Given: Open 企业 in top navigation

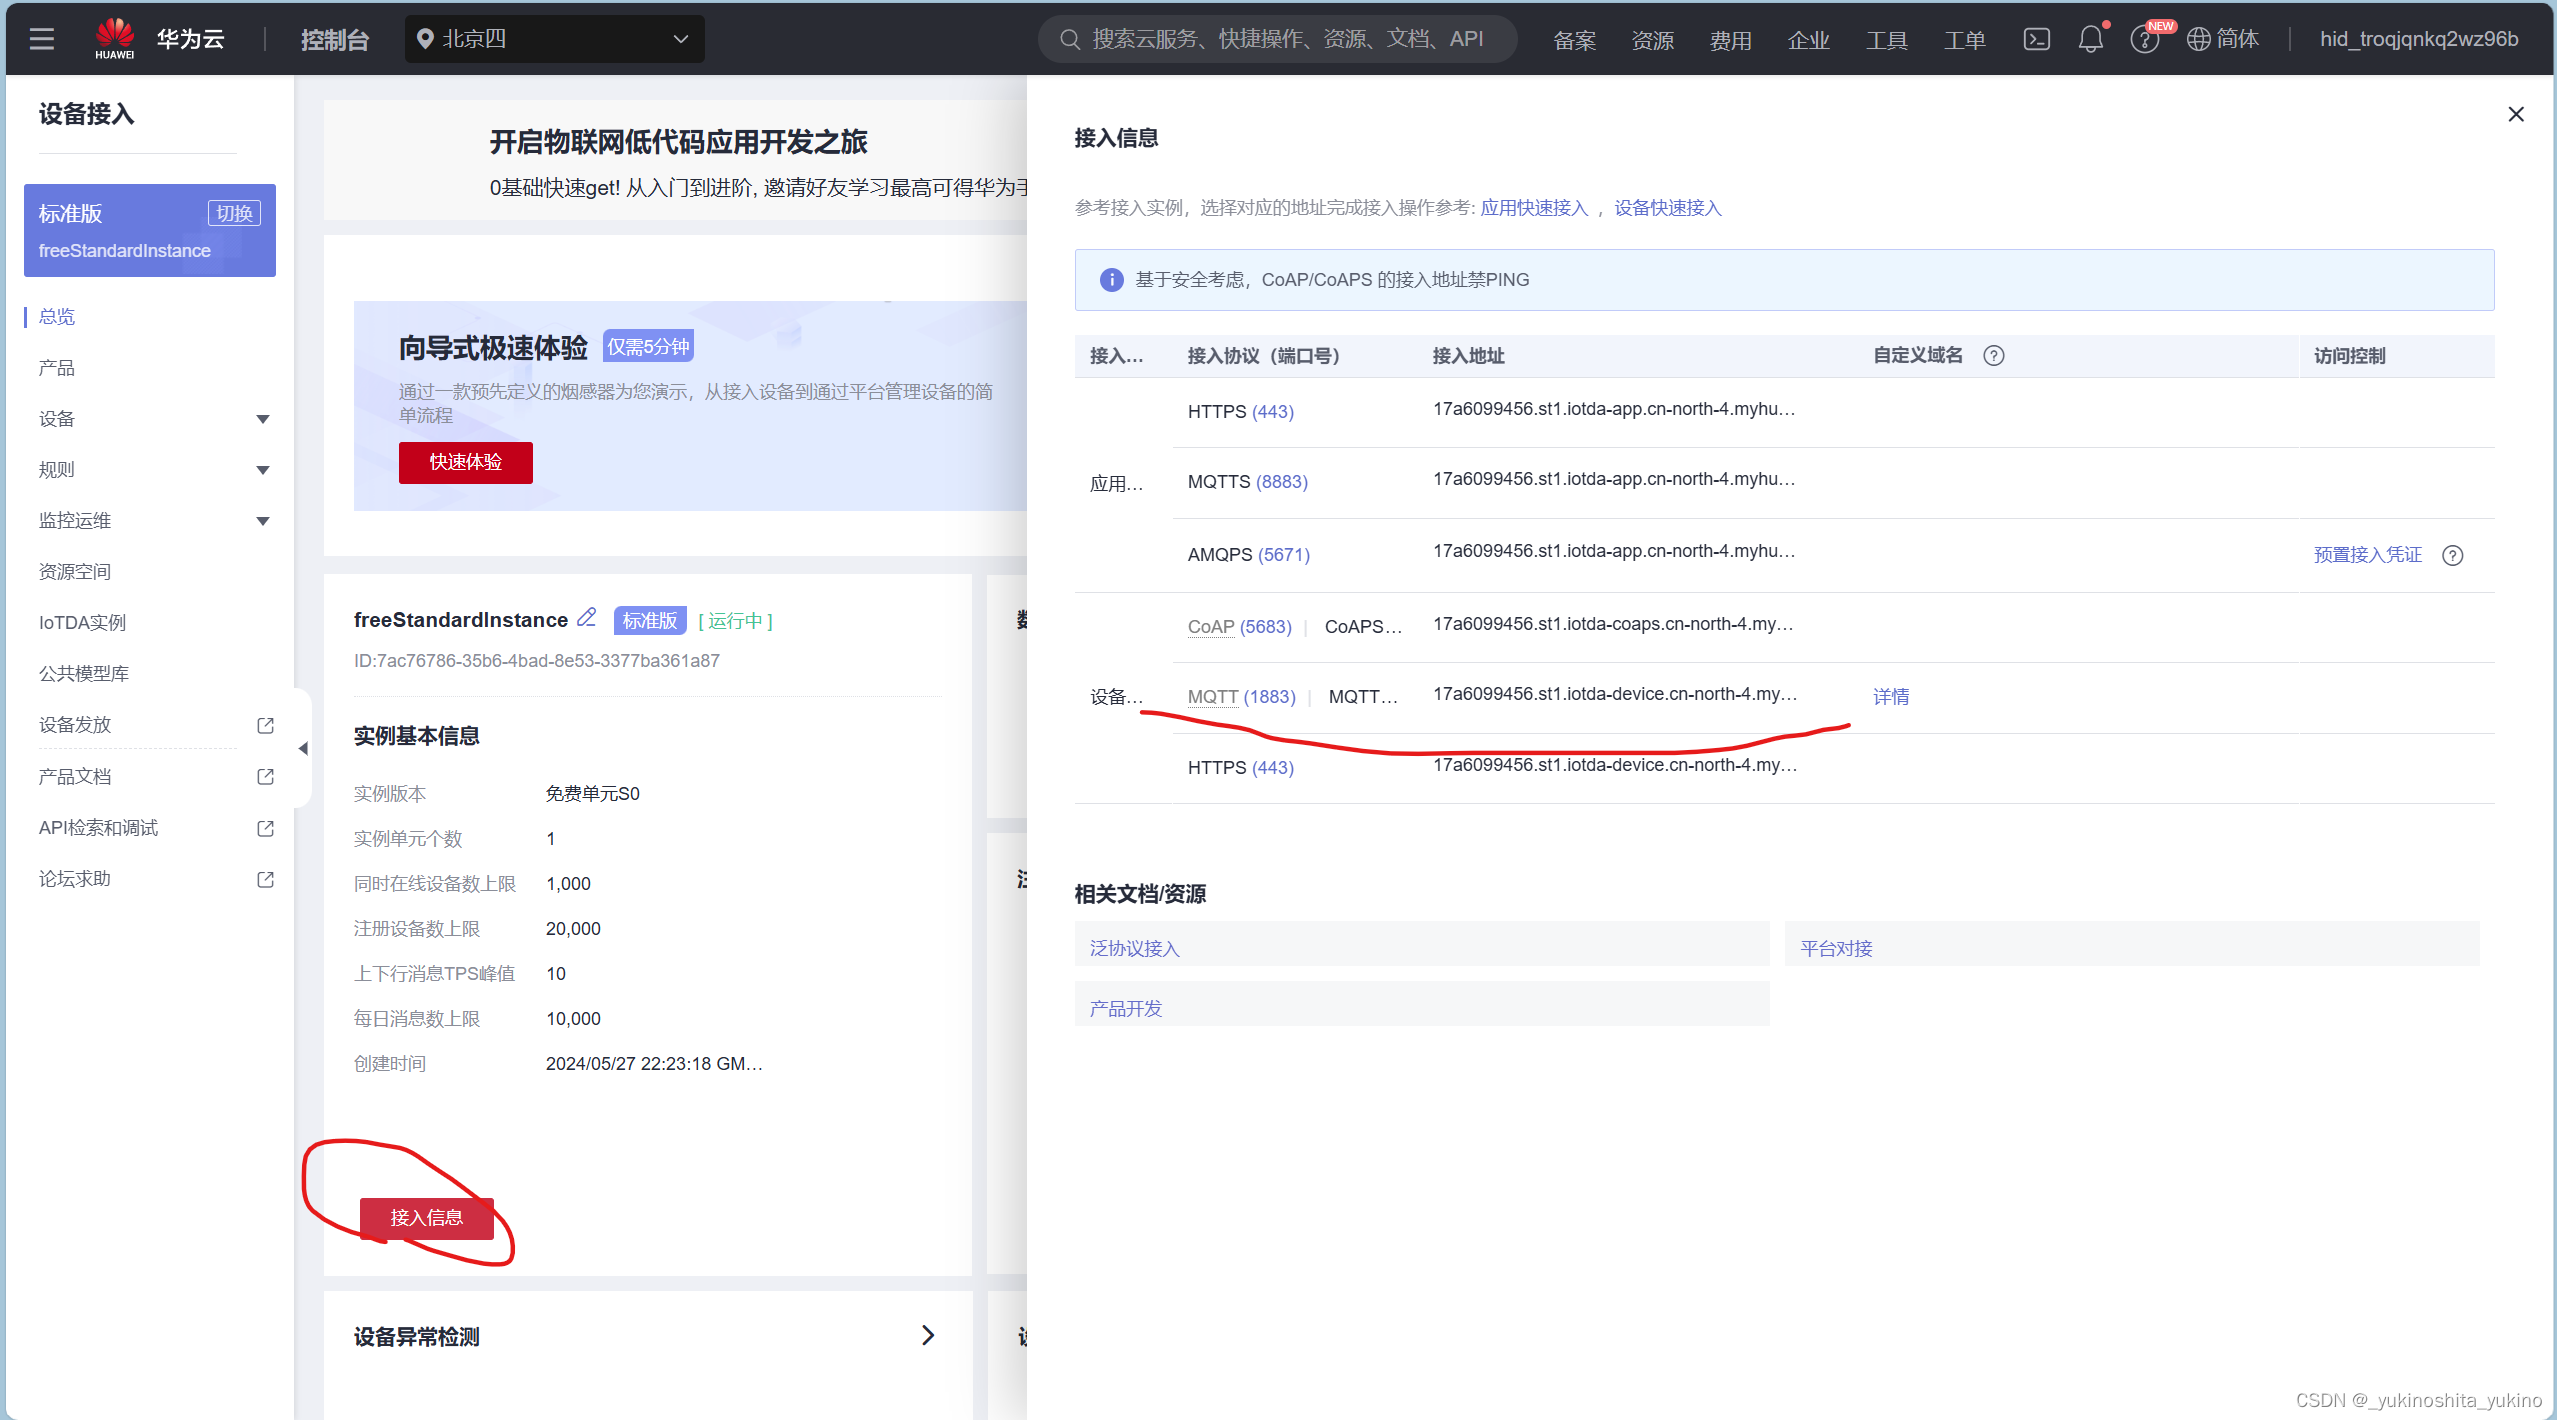Looking at the screenshot, I should click(1808, 40).
